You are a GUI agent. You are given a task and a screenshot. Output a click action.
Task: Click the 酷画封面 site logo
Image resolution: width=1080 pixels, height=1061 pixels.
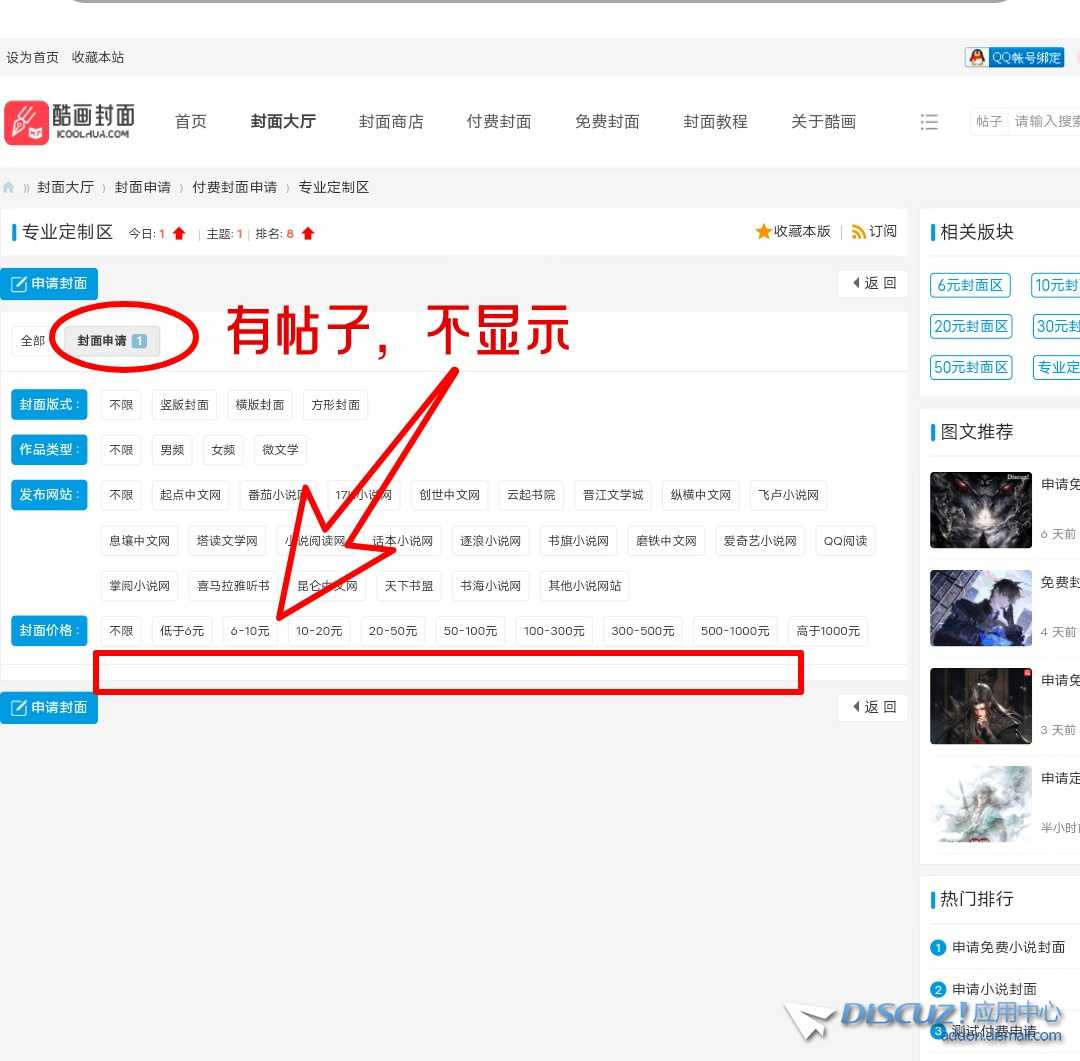tap(70, 122)
